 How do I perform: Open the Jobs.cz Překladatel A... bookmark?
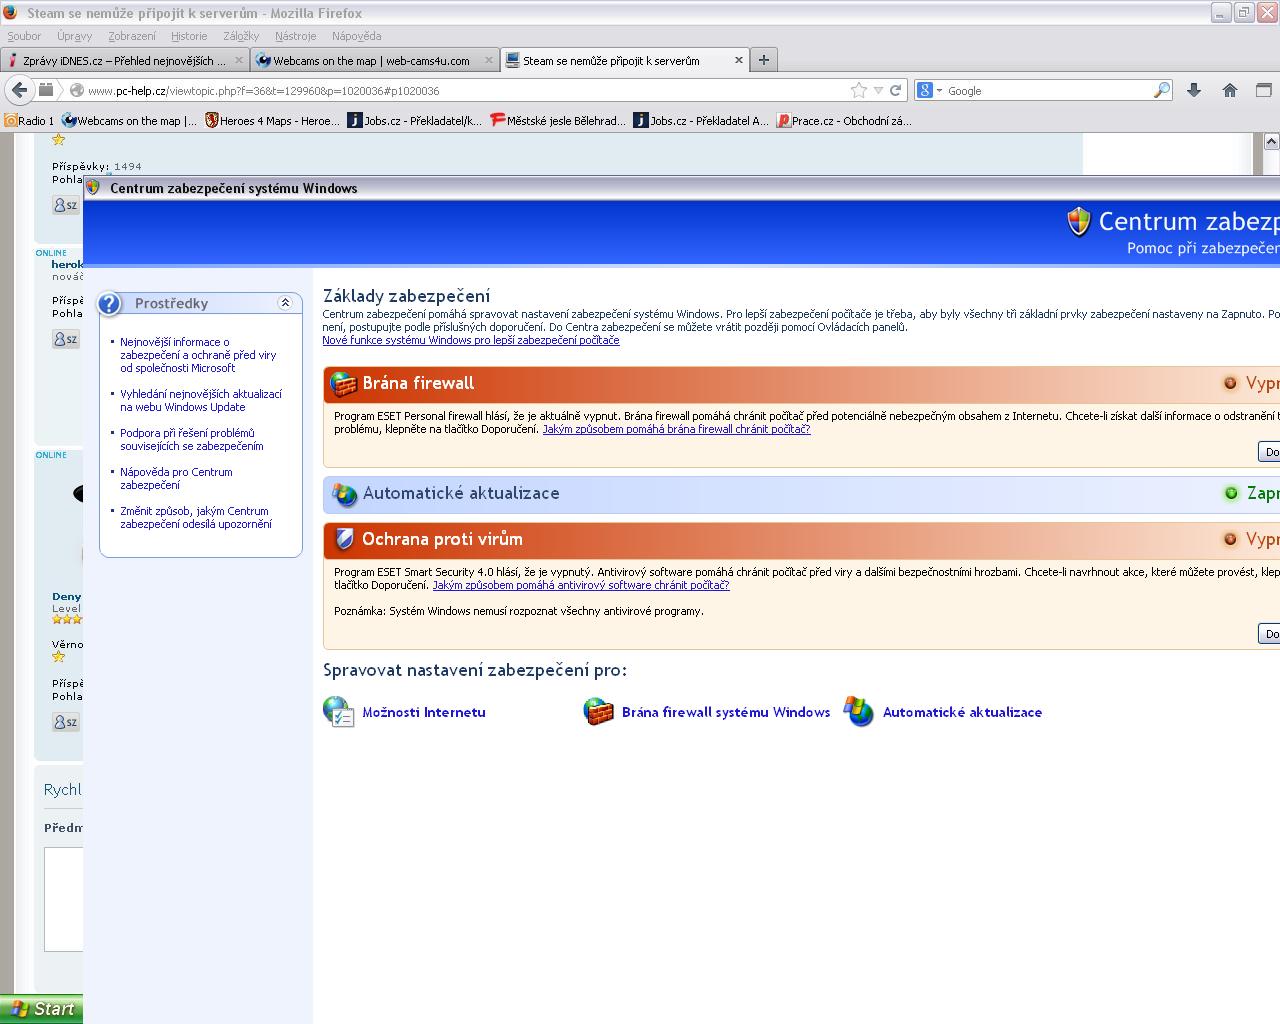(701, 121)
